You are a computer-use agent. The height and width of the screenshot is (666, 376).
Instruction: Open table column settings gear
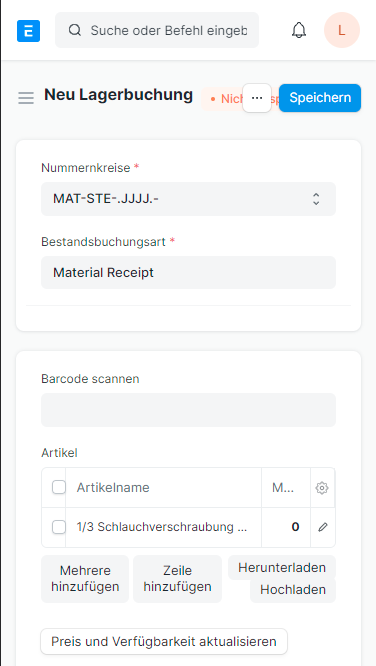[322, 488]
